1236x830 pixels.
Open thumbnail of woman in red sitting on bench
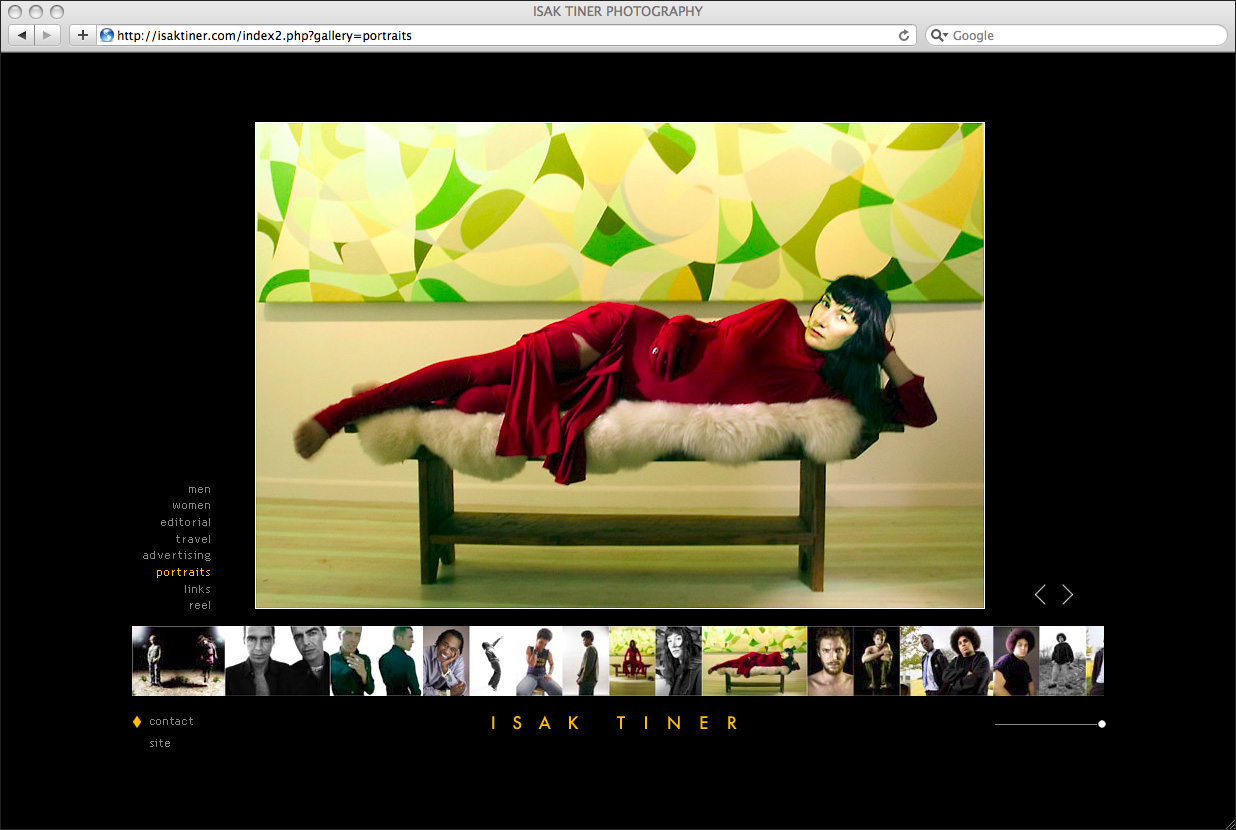click(632, 661)
